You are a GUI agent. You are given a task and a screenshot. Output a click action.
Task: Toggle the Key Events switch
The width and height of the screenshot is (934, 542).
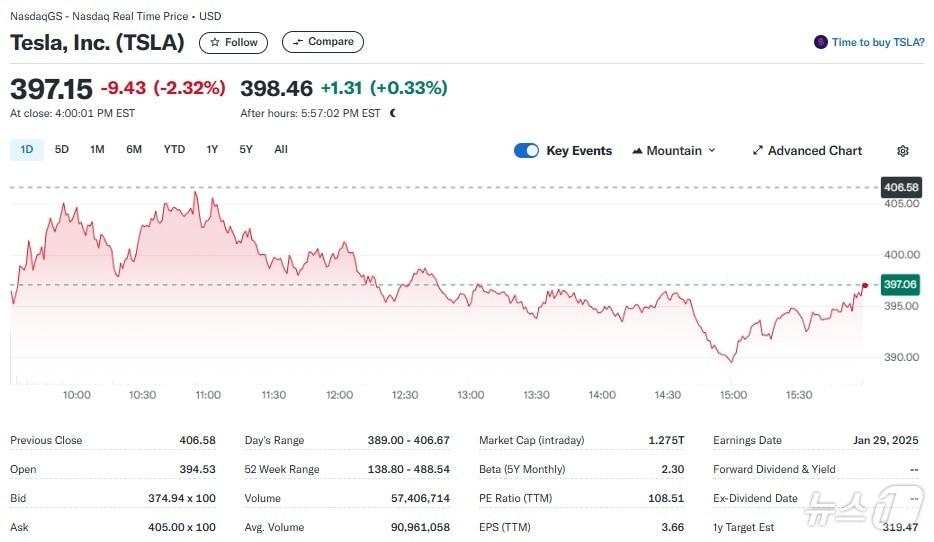(x=526, y=151)
